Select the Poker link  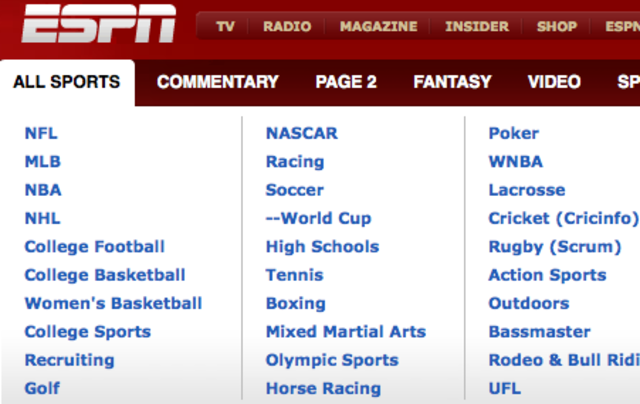point(514,133)
